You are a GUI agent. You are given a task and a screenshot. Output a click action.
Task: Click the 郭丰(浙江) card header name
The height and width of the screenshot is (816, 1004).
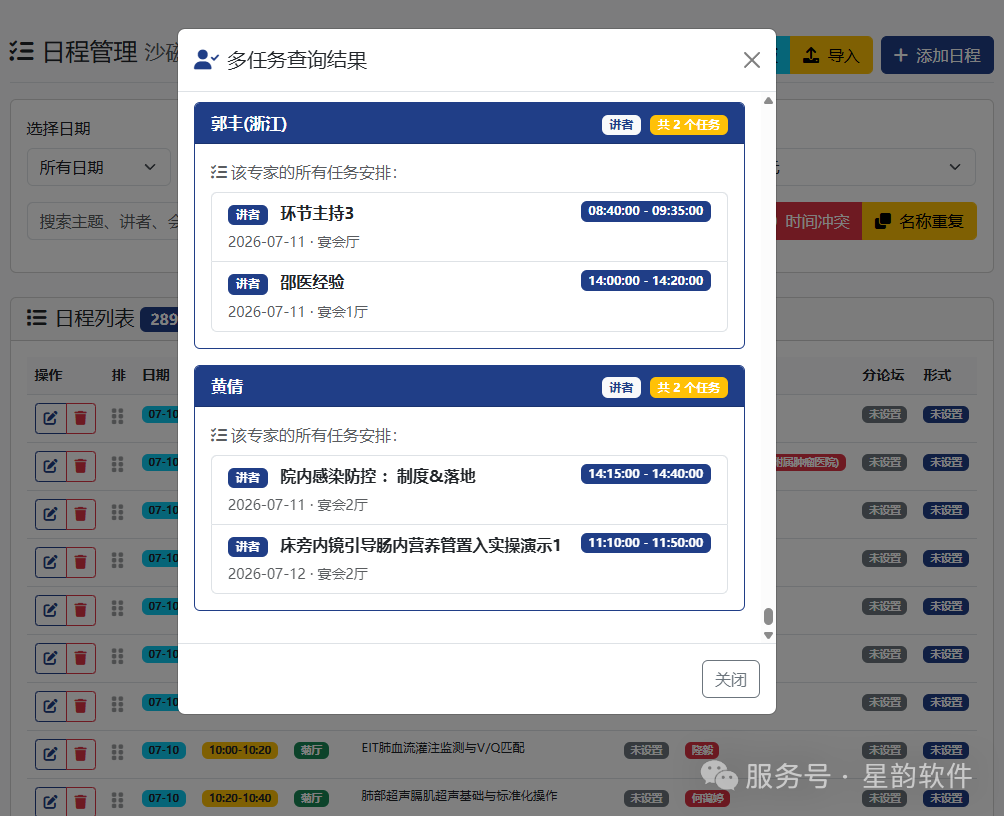click(249, 124)
